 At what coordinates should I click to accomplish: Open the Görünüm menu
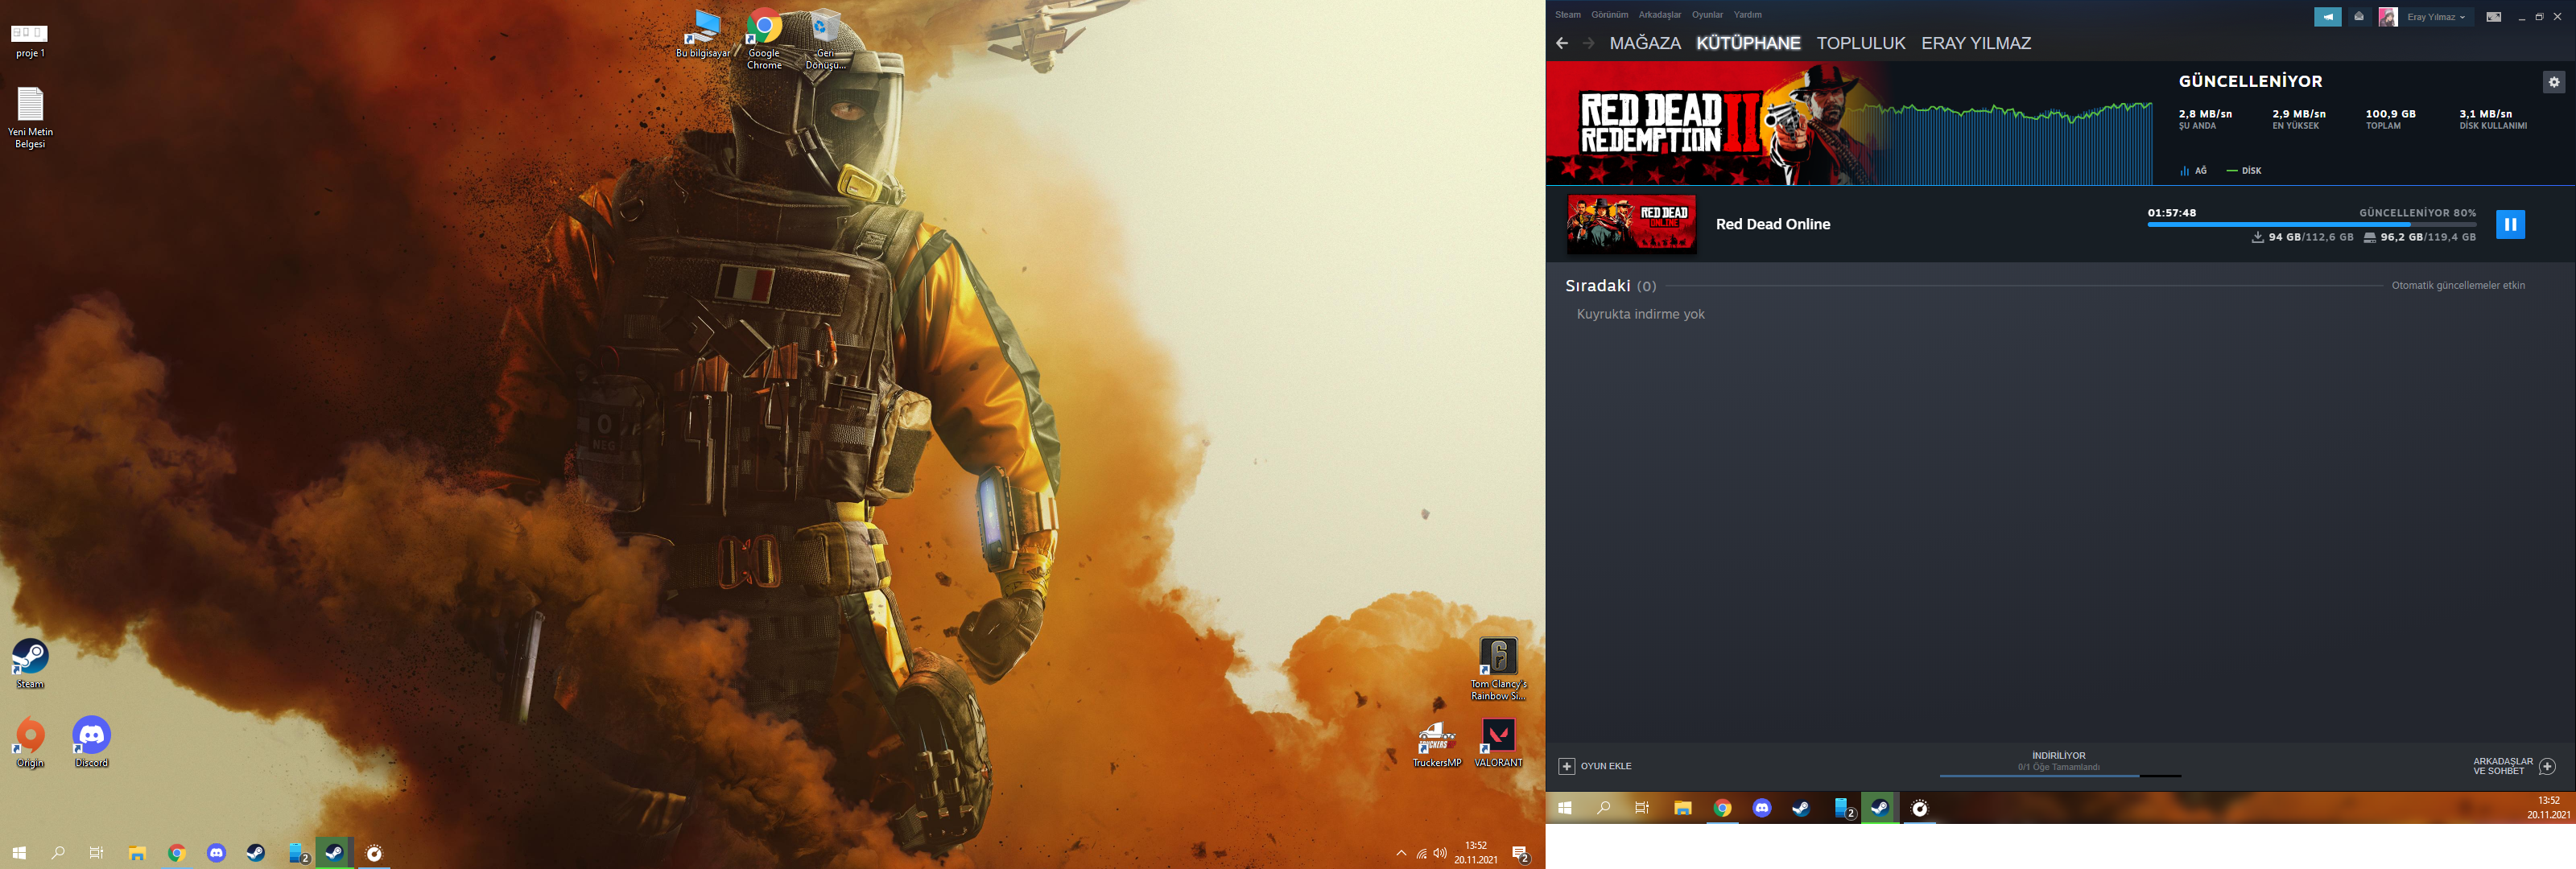[x=1609, y=15]
